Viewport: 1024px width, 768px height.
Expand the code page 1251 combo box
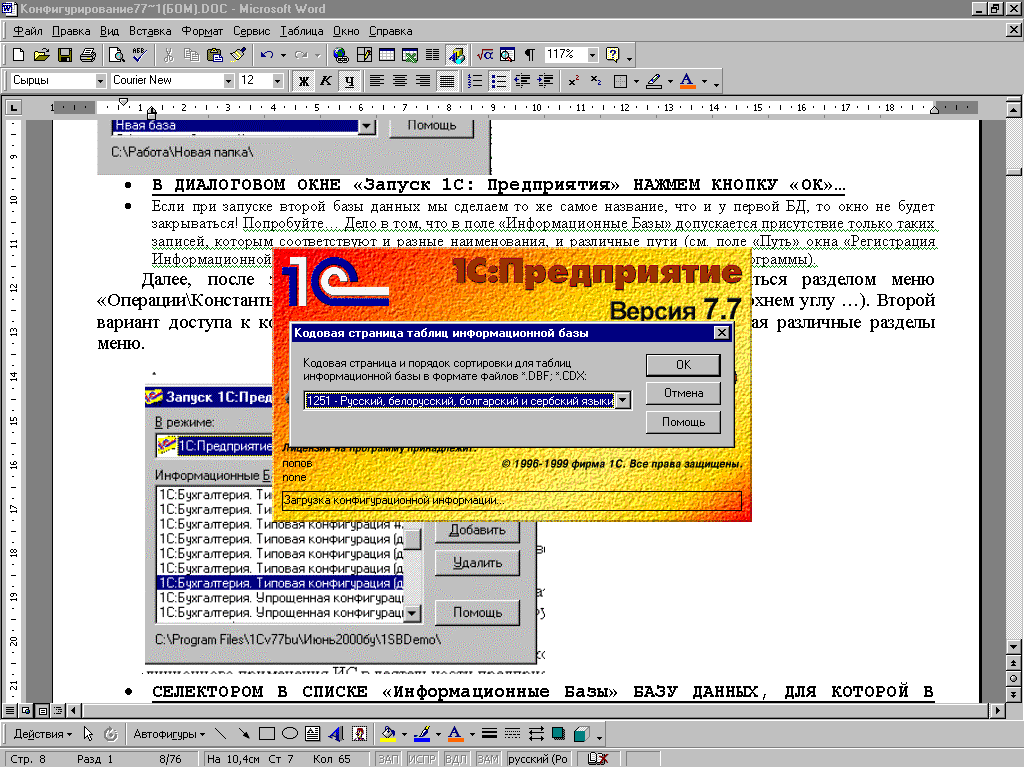(623, 400)
